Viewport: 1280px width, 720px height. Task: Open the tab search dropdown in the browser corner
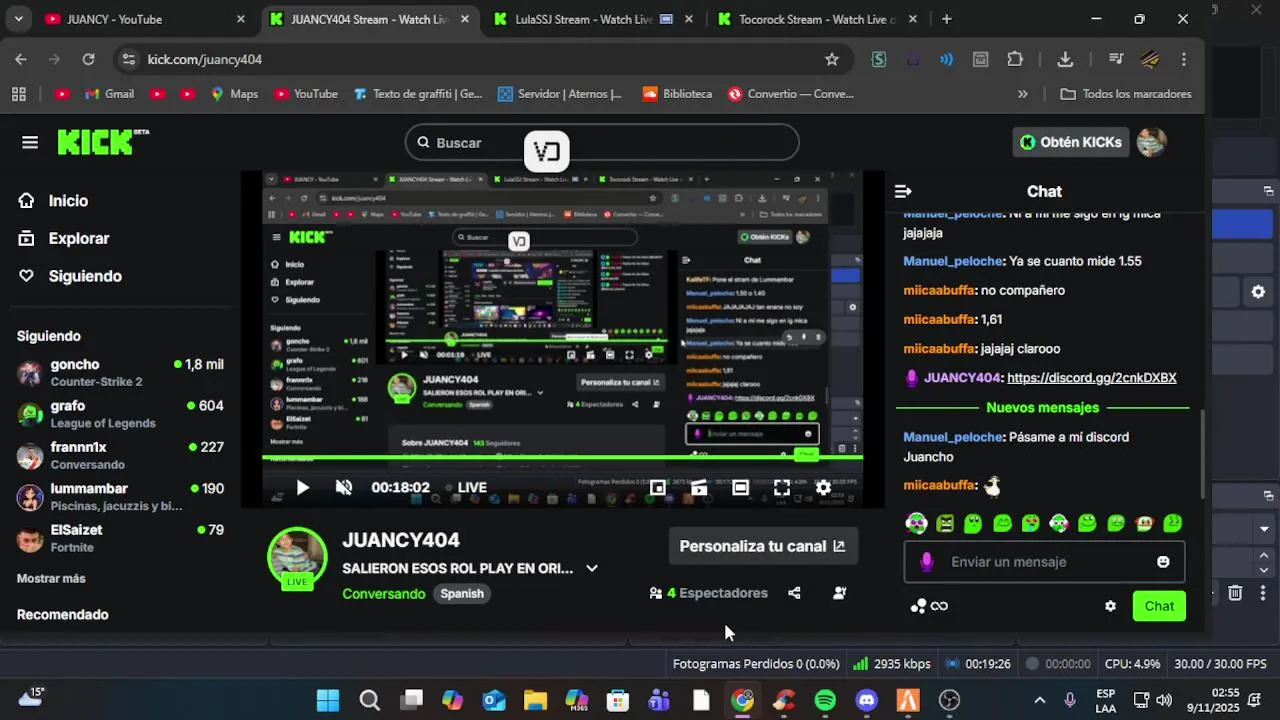(x=18, y=19)
